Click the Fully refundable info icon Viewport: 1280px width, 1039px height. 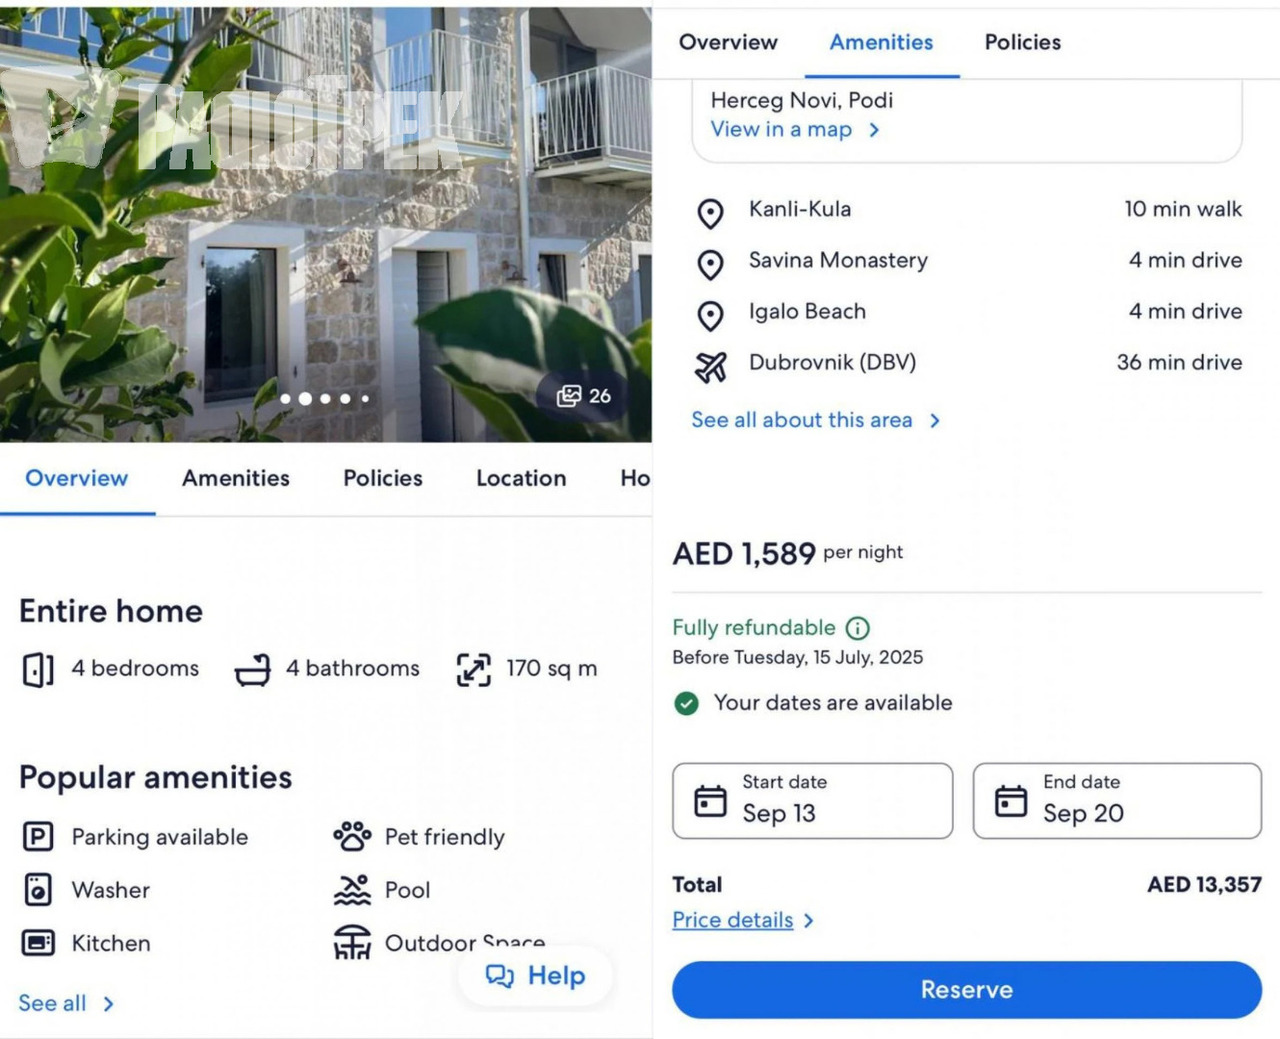point(857,628)
